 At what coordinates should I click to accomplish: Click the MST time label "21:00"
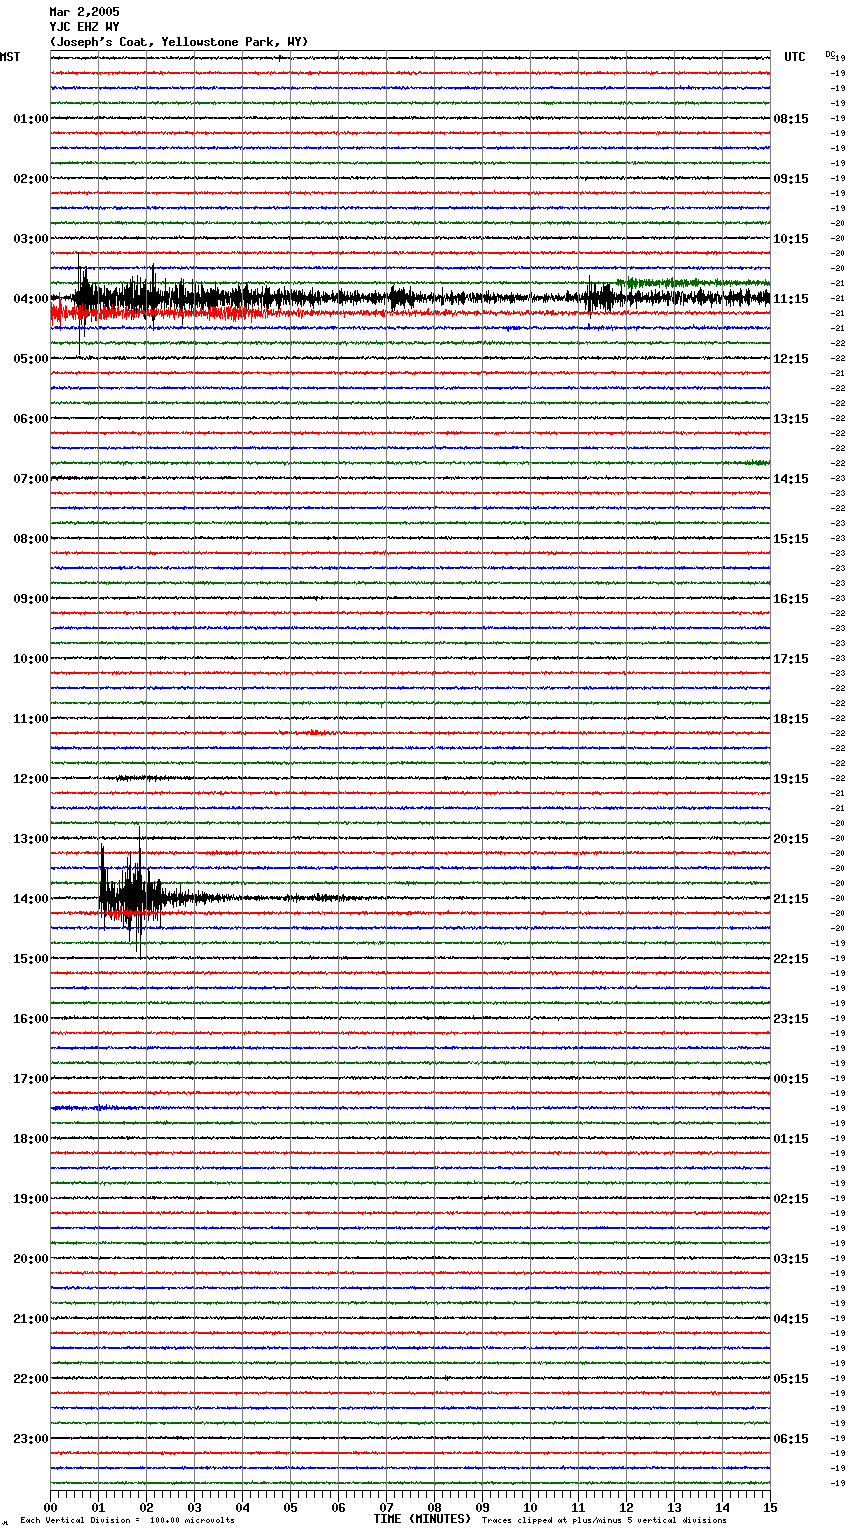[x=31, y=1319]
